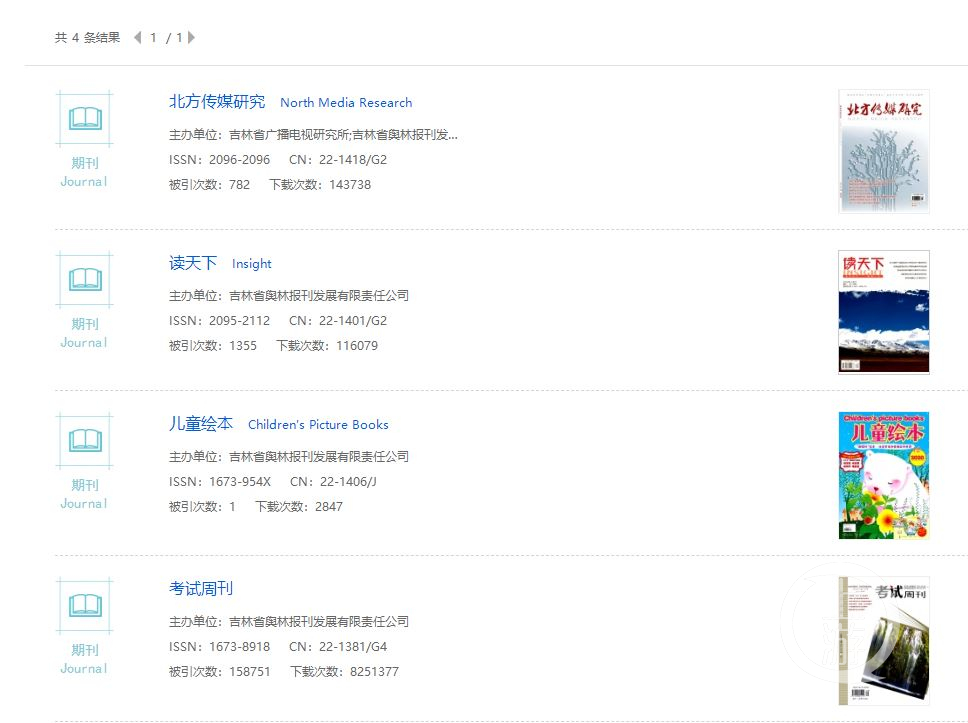Select the text ISSN: 1673-954X

[220, 482]
